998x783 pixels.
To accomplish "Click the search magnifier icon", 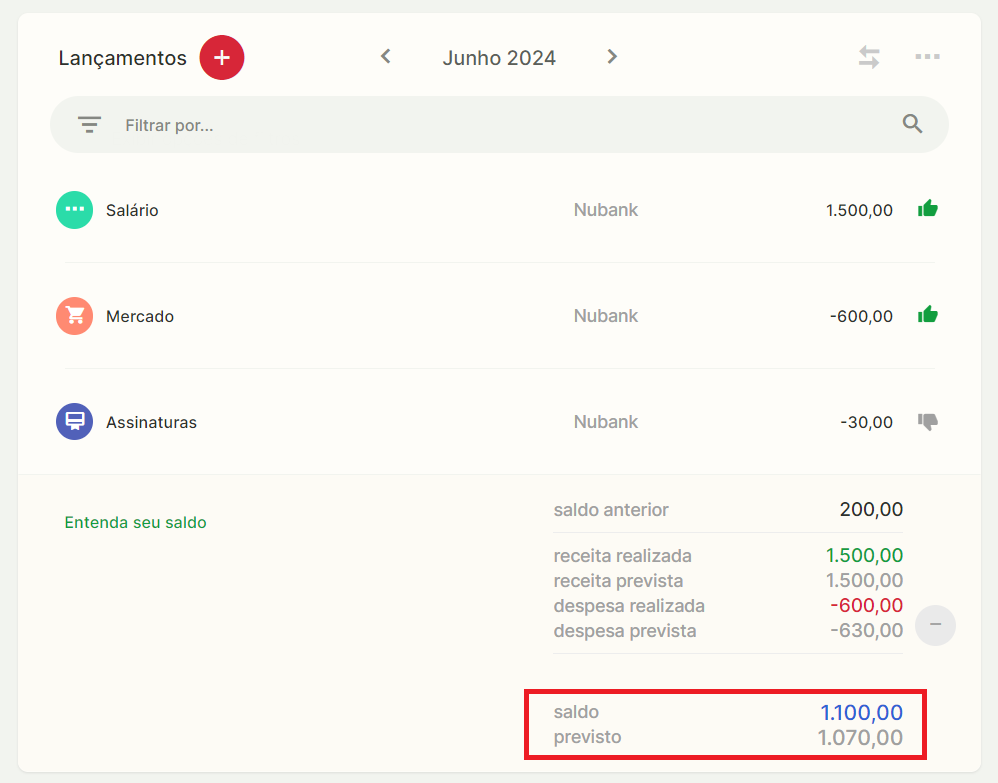I will coord(912,123).
